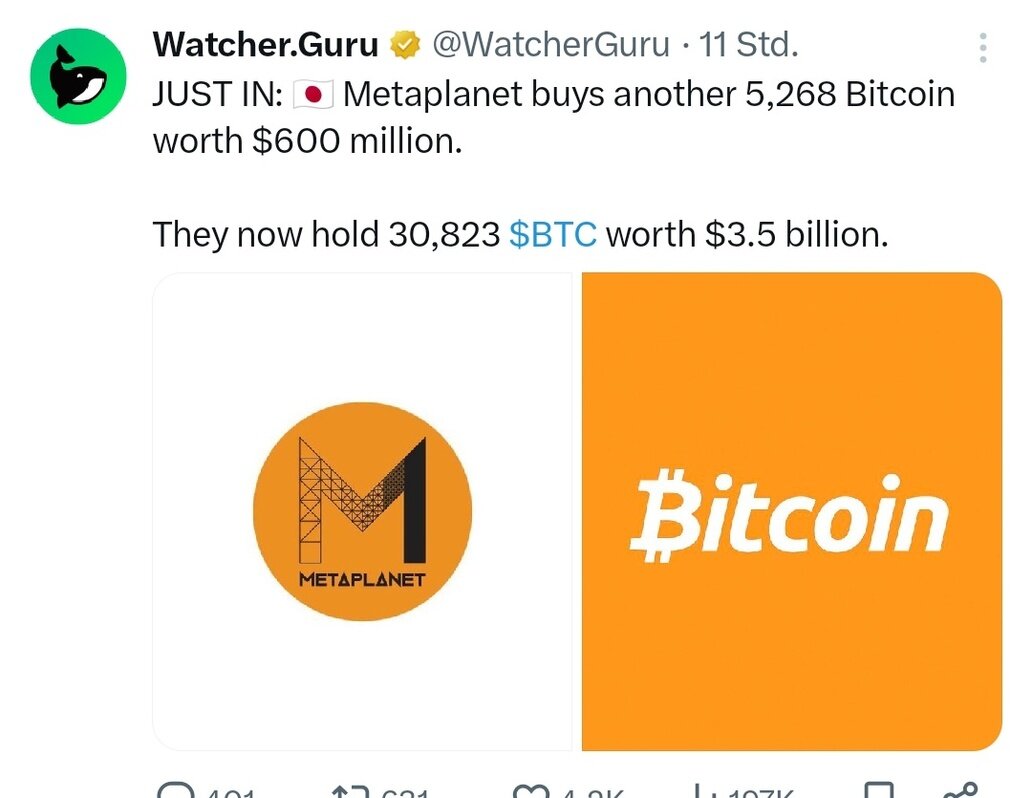
Task: Click the Japan flag emoji
Action: [x=313, y=95]
